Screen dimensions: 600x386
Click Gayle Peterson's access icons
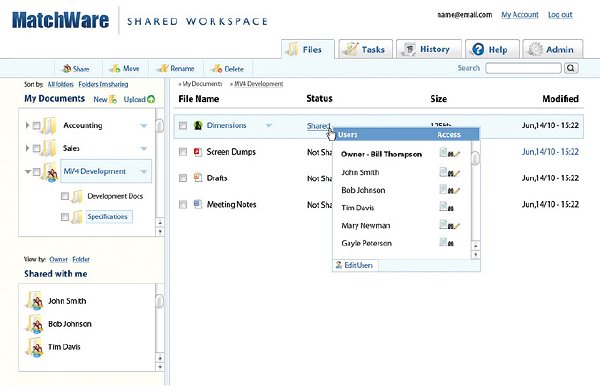tap(447, 243)
